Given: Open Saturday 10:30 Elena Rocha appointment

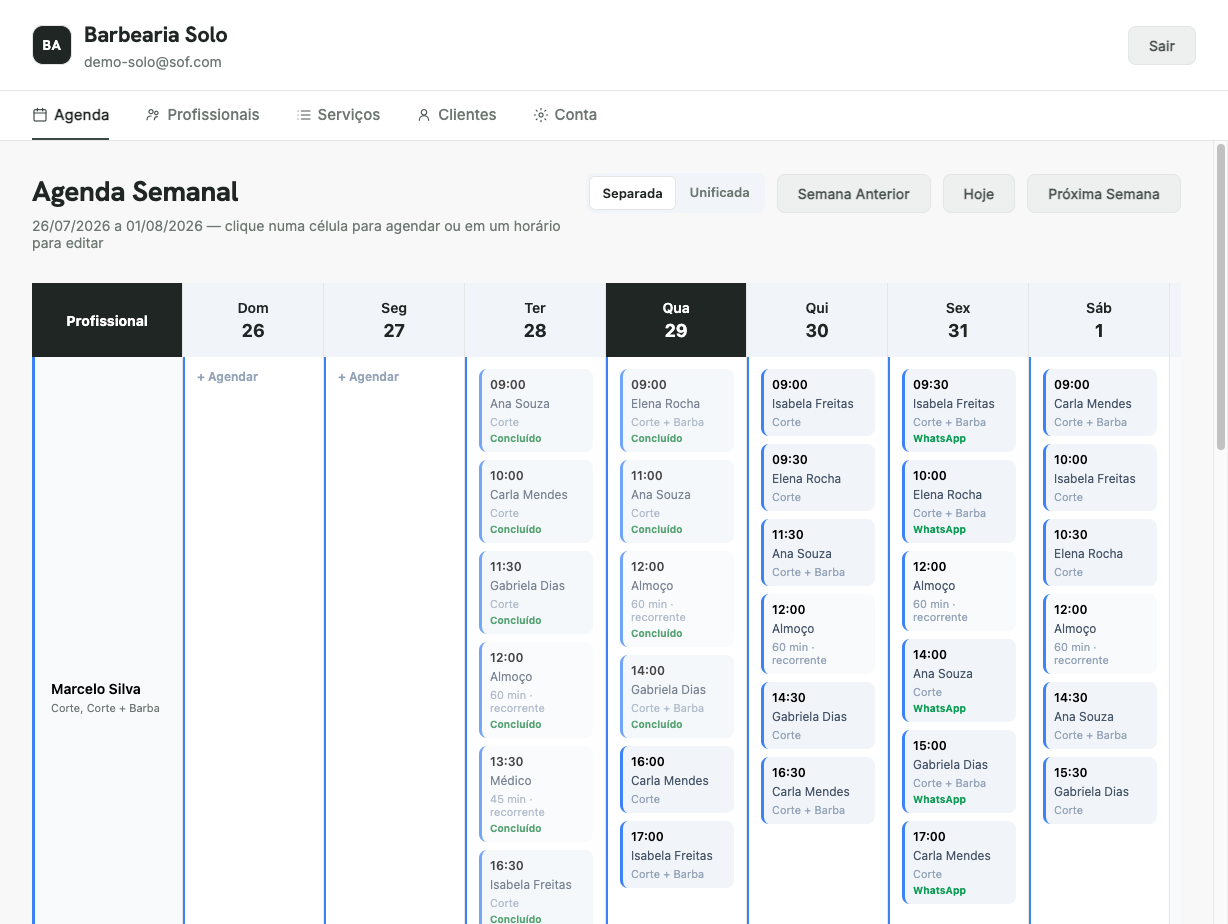Looking at the screenshot, I should pos(1100,553).
